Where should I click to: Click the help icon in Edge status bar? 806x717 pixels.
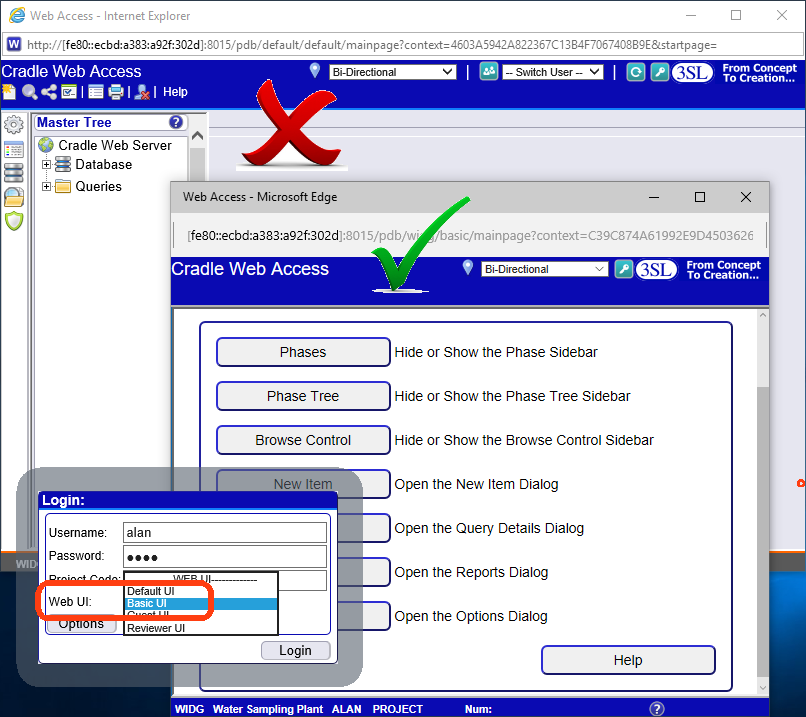coord(656,709)
